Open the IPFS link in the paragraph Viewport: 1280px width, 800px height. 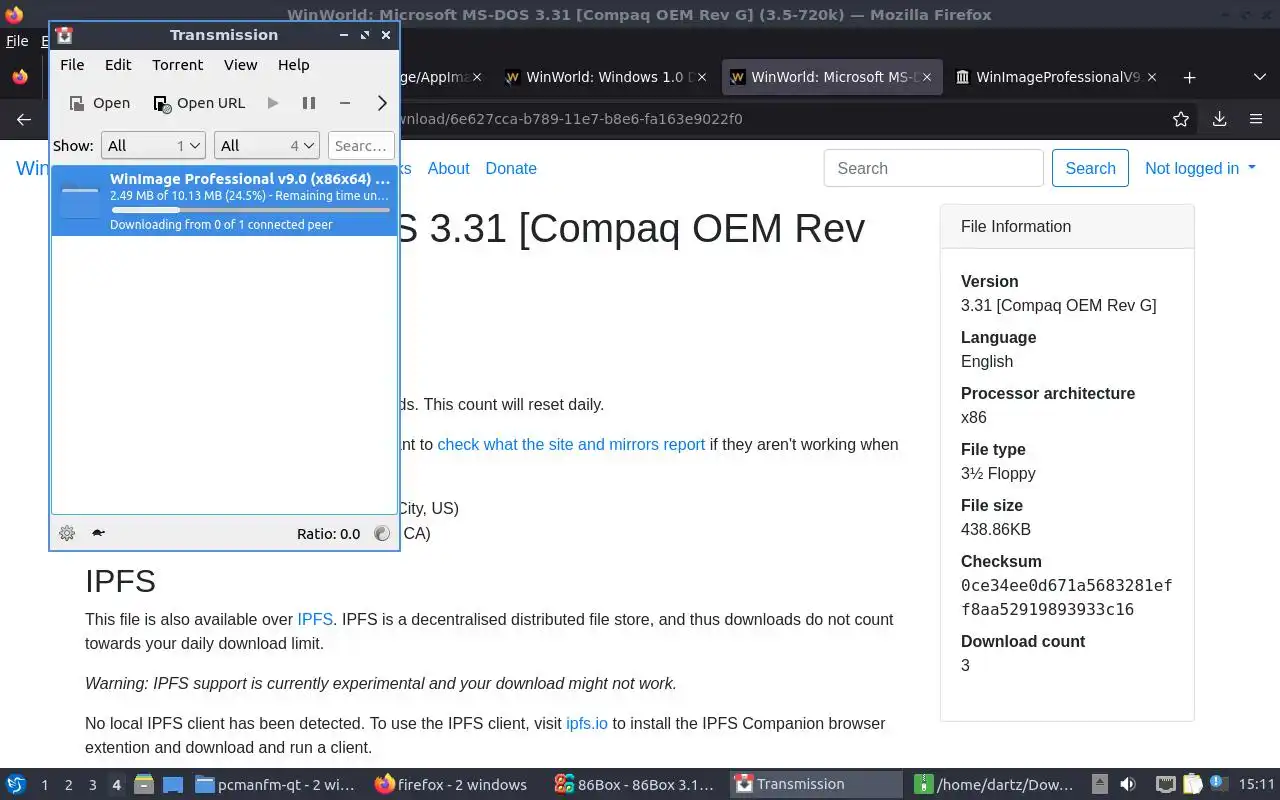(315, 619)
